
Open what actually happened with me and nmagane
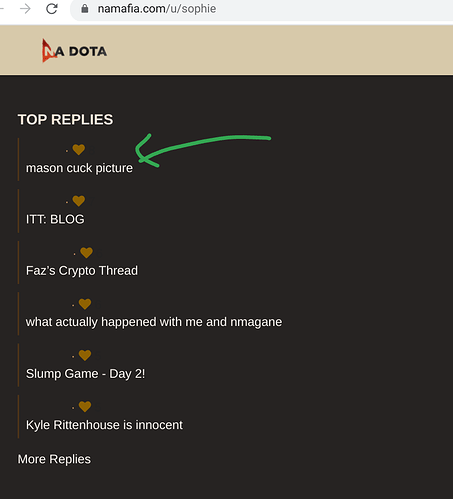[x=154, y=322]
